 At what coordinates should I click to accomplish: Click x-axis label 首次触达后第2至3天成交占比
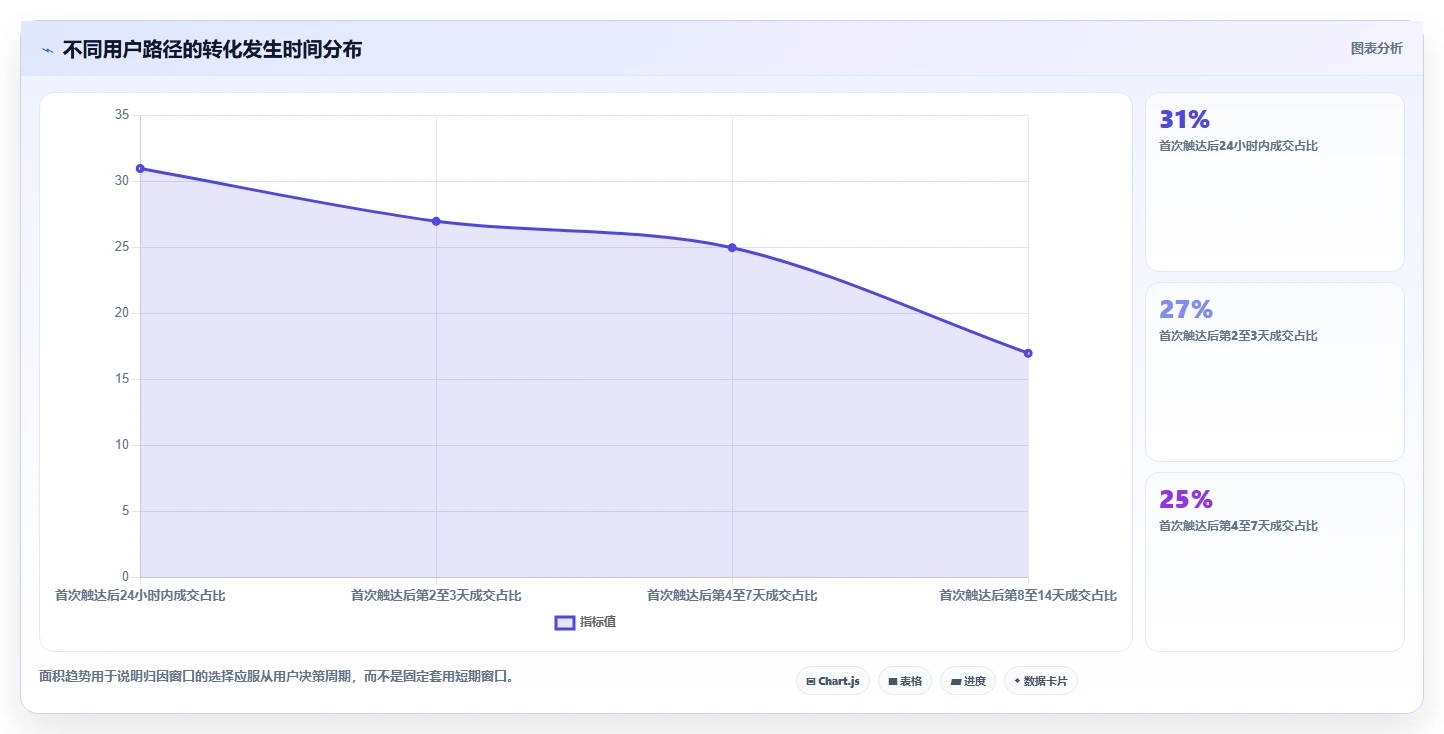pos(436,595)
